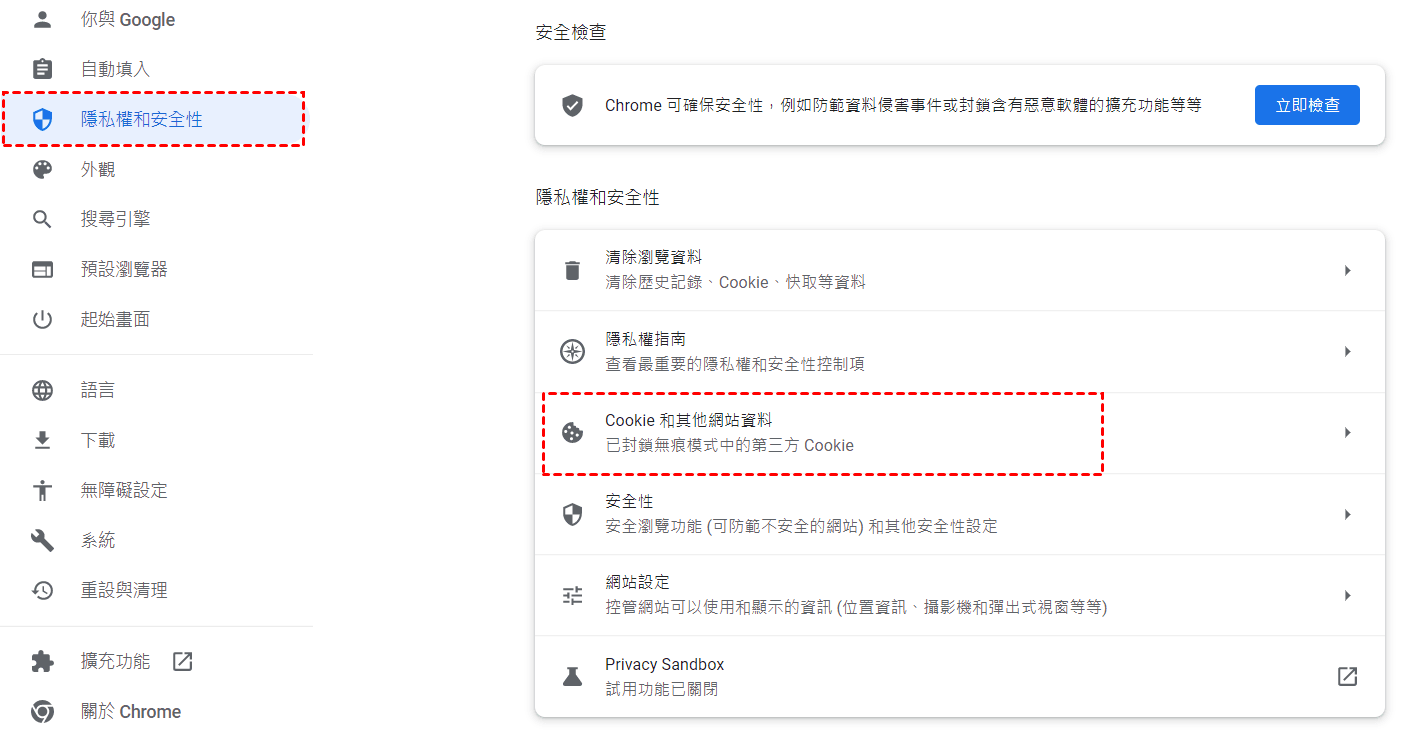Click the cookie icon in the Cookie row
This screenshot has height=738, width=1411.
(x=572, y=433)
